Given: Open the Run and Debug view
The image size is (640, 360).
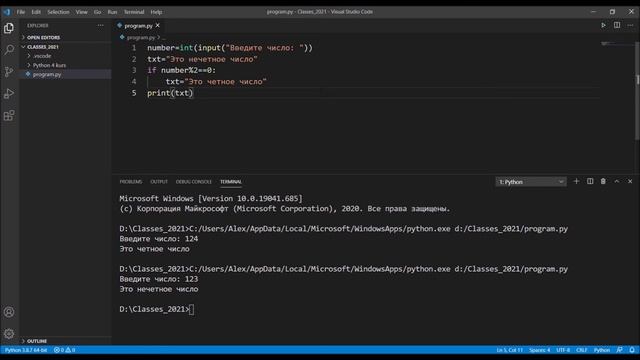Looking at the screenshot, I should [x=9, y=94].
